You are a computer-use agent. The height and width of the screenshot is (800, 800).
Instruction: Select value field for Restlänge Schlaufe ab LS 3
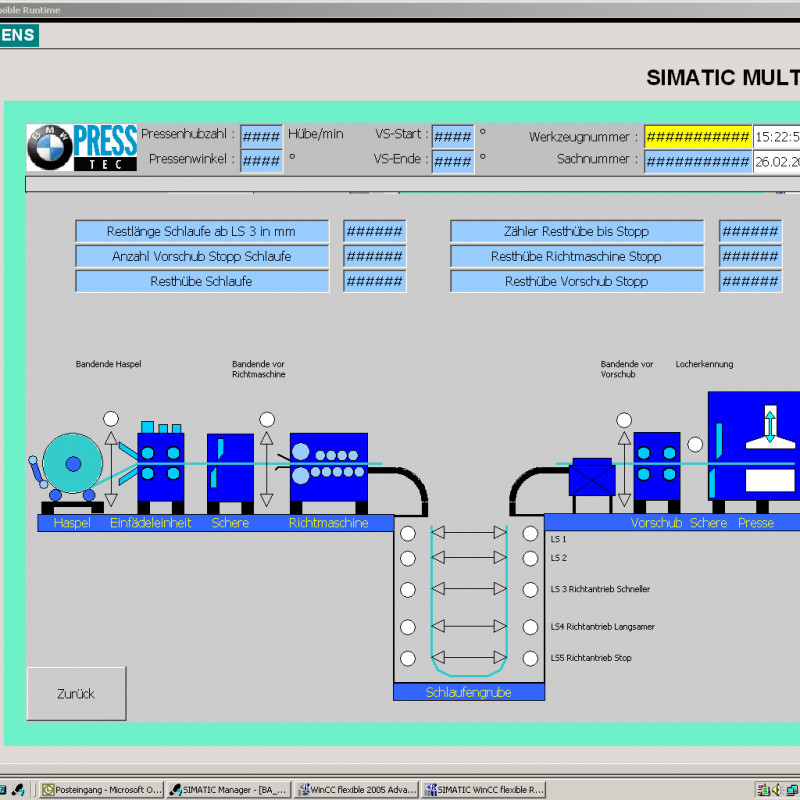tap(374, 231)
